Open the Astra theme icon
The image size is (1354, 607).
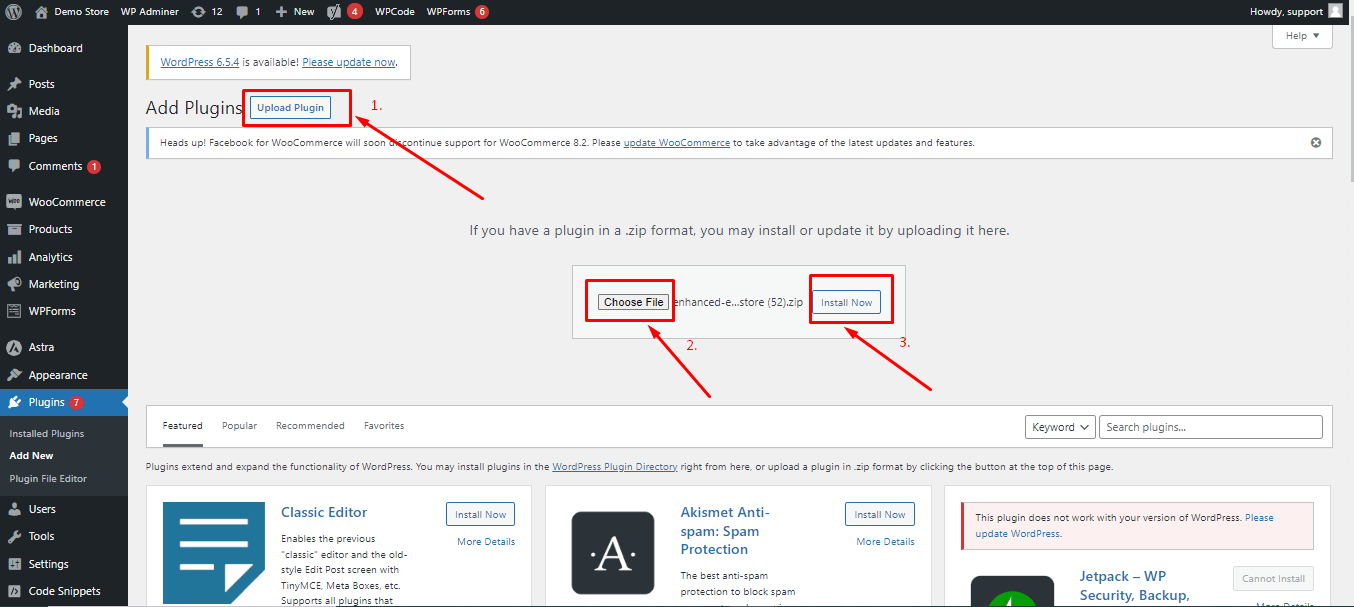(x=14, y=347)
